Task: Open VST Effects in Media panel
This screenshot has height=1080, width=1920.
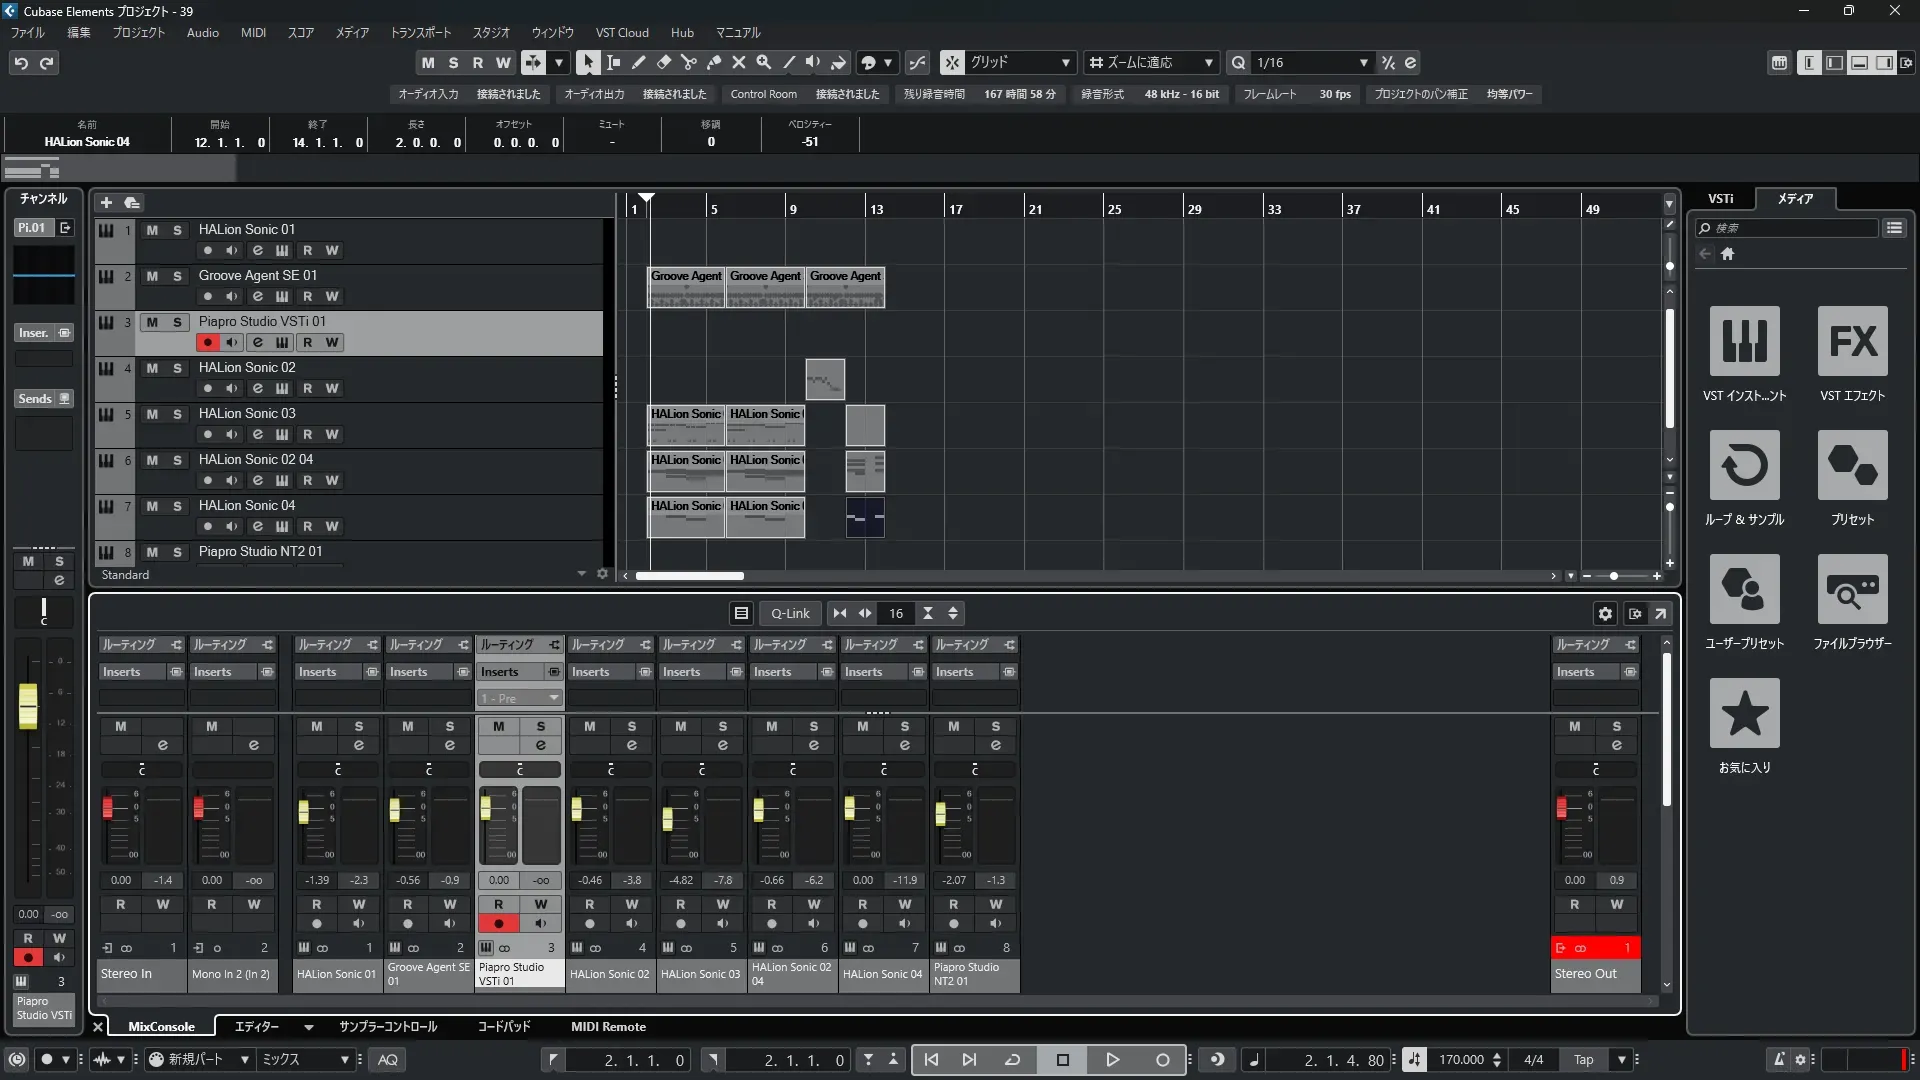Action: (1852, 341)
